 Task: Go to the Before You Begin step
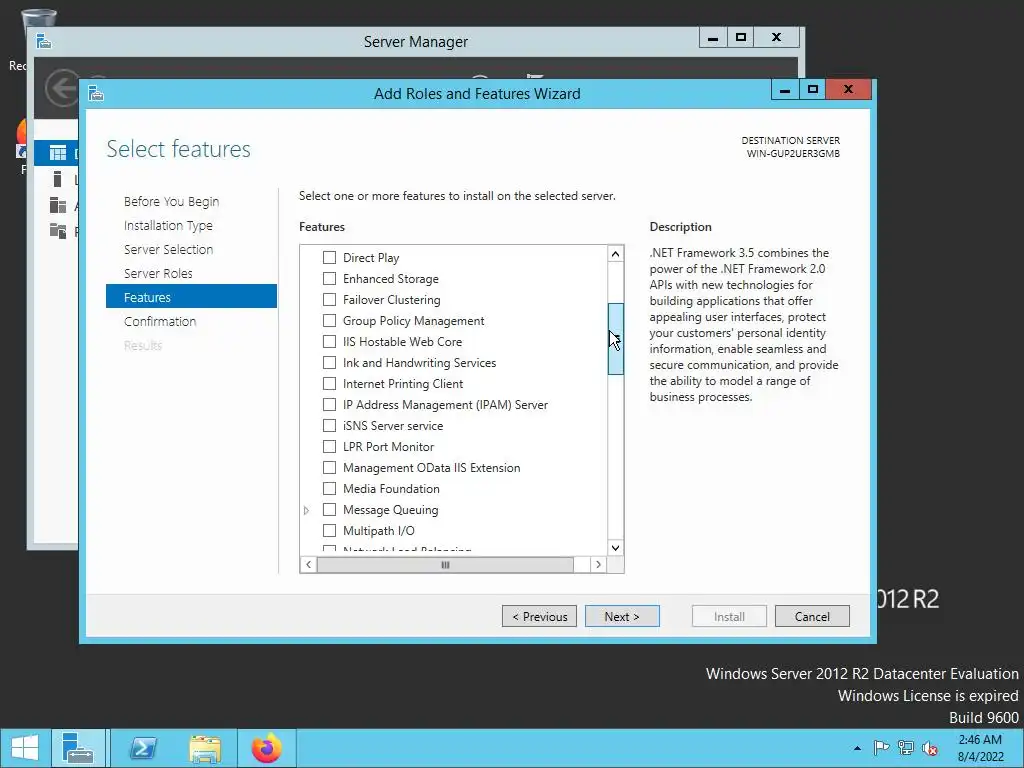coord(171,201)
